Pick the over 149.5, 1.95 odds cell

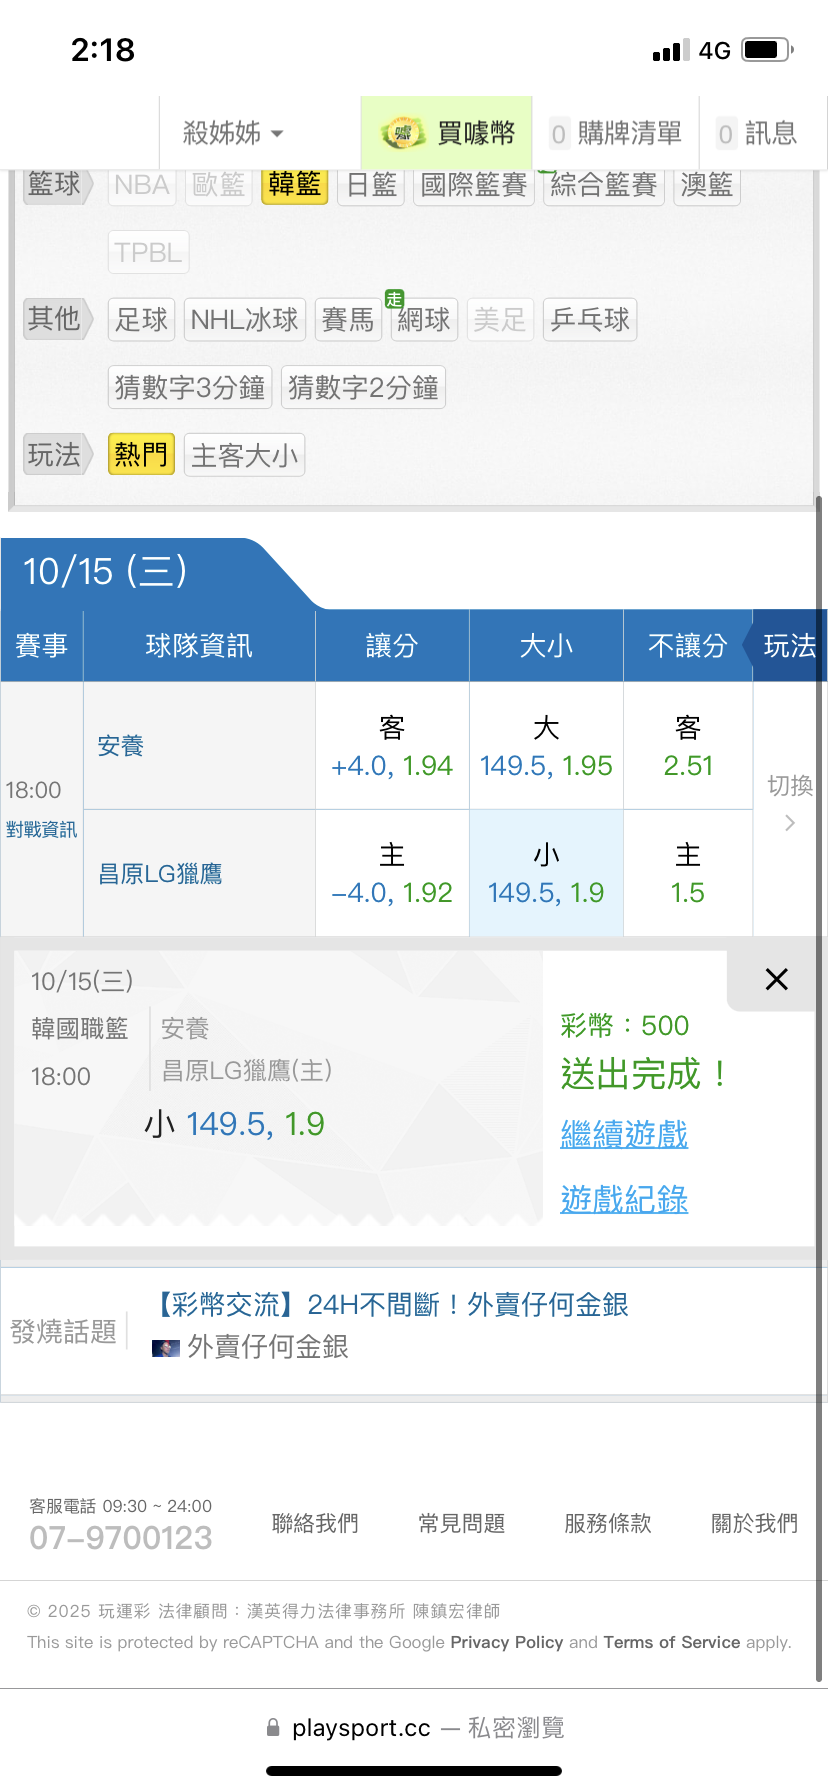[546, 747]
